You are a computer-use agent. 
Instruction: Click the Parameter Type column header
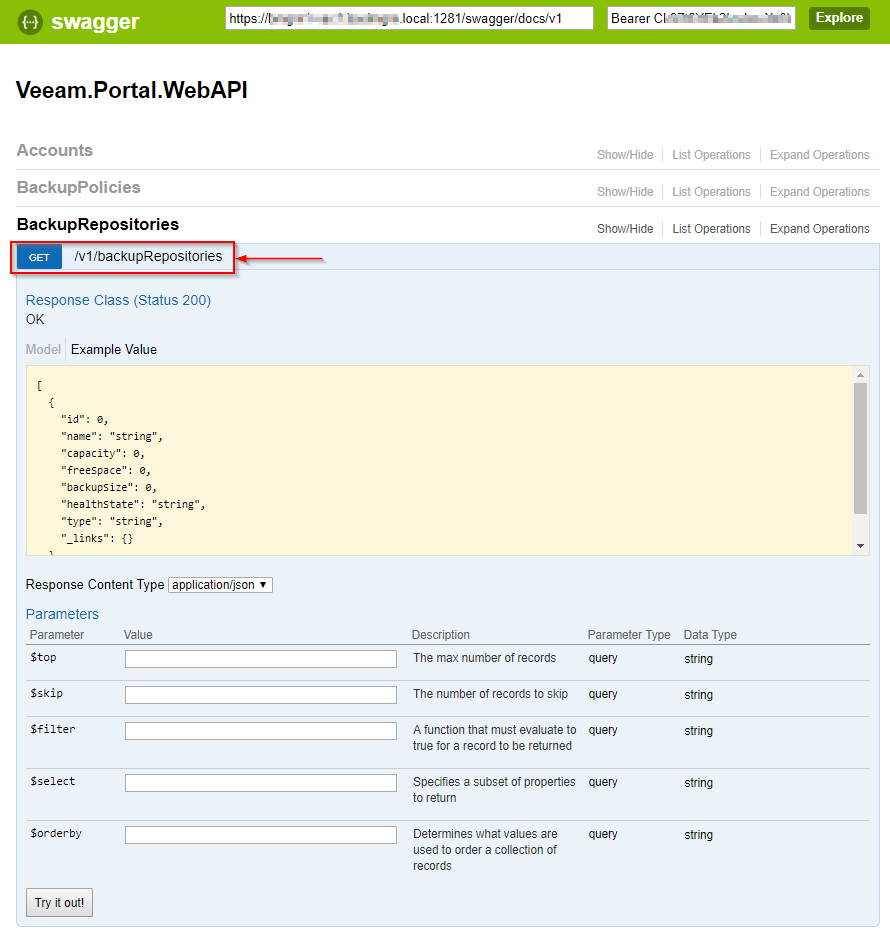click(x=629, y=635)
